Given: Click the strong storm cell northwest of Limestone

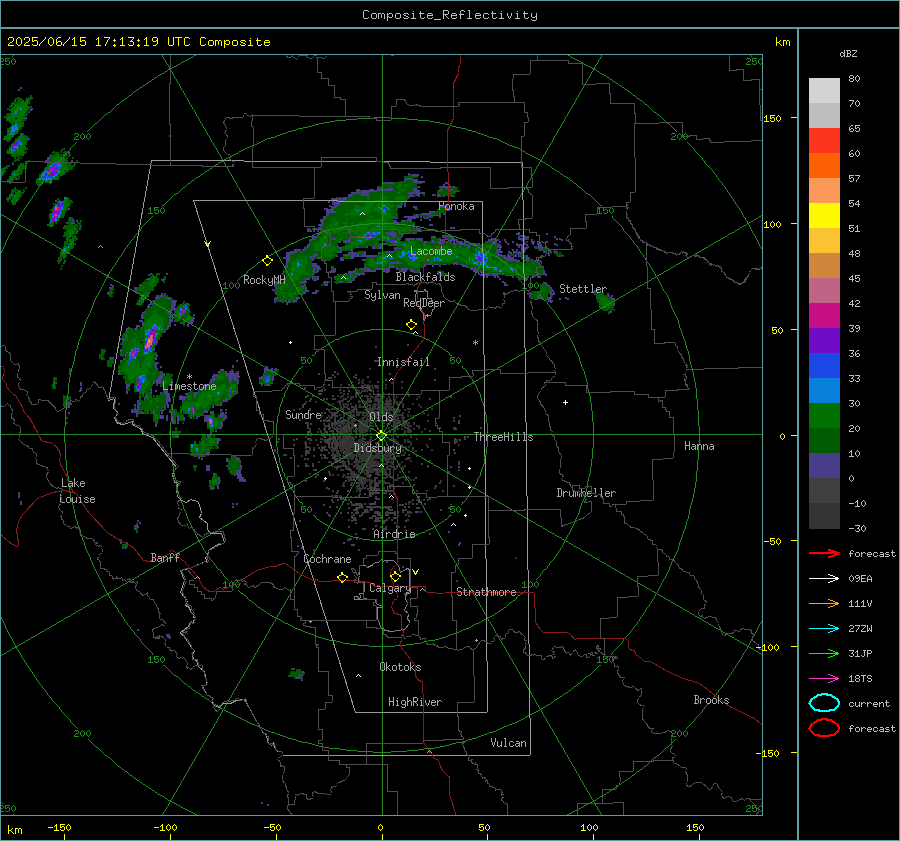Looking at the screenshot, I should click(x=149, y=340).
